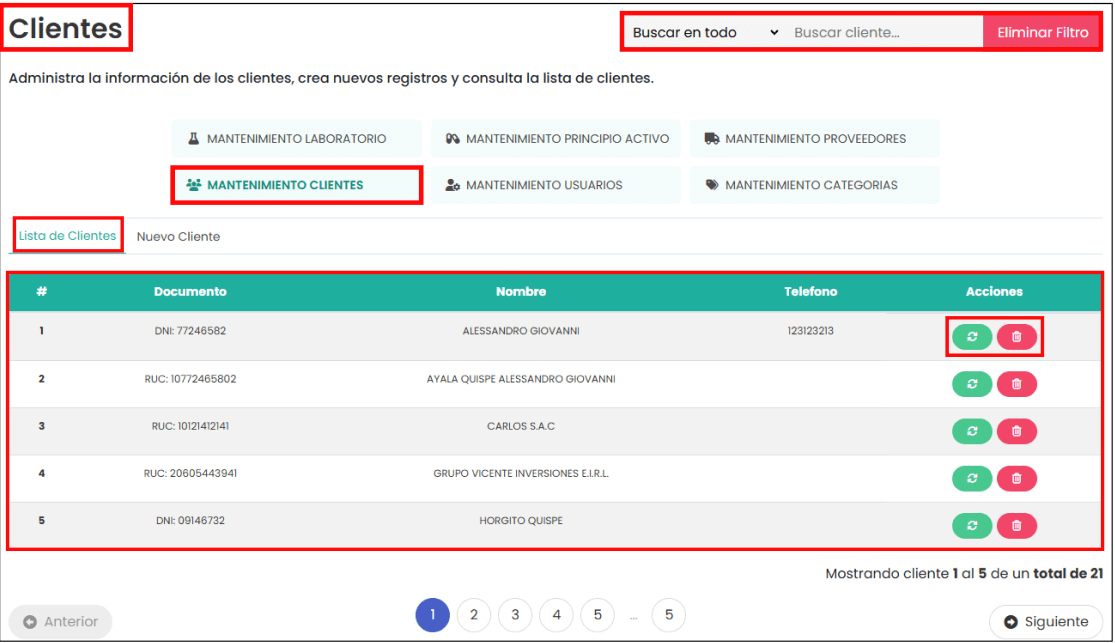The height and width of the screenshot is (643, 1115).
Task: Click the Buscar cliente search field
Action: click(x=883, y=32)
